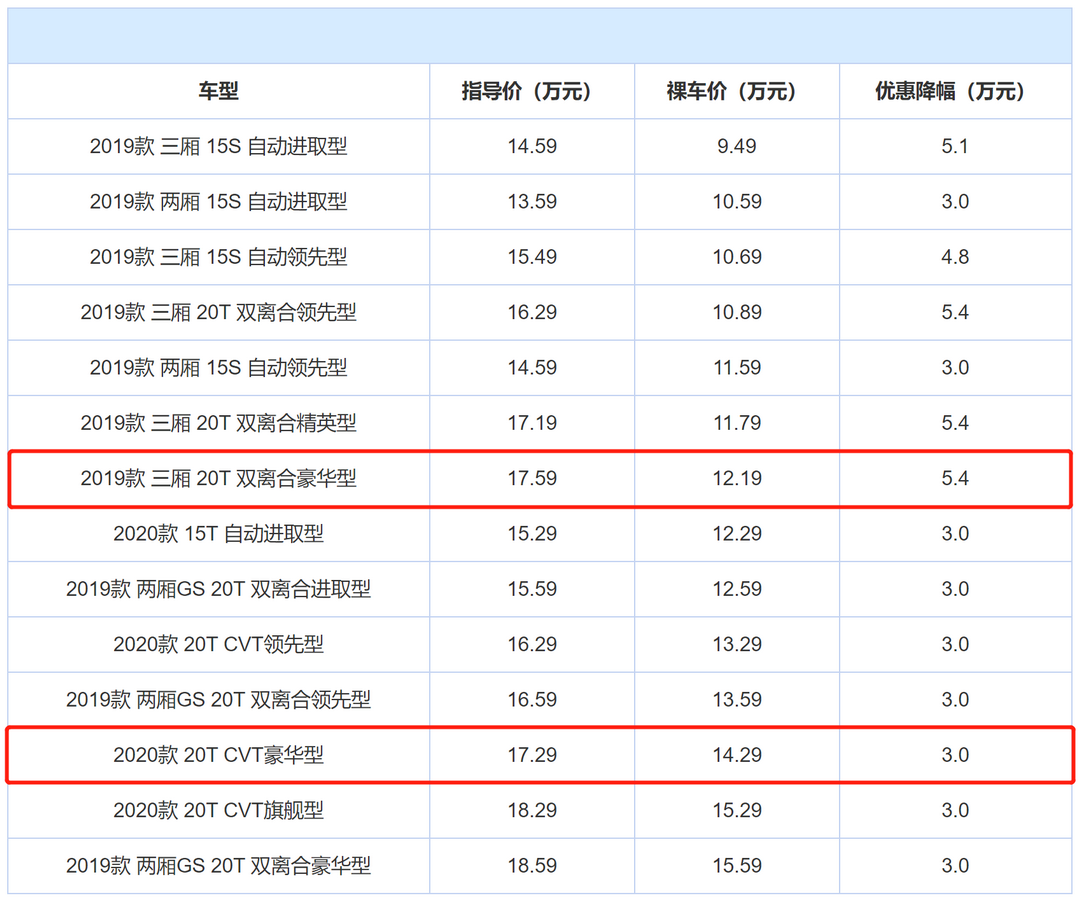Select the 2019款 三厢 20T 双离合精英型 row label
The height and width of the screenshot is (902, 1080).
click(218, 423)
